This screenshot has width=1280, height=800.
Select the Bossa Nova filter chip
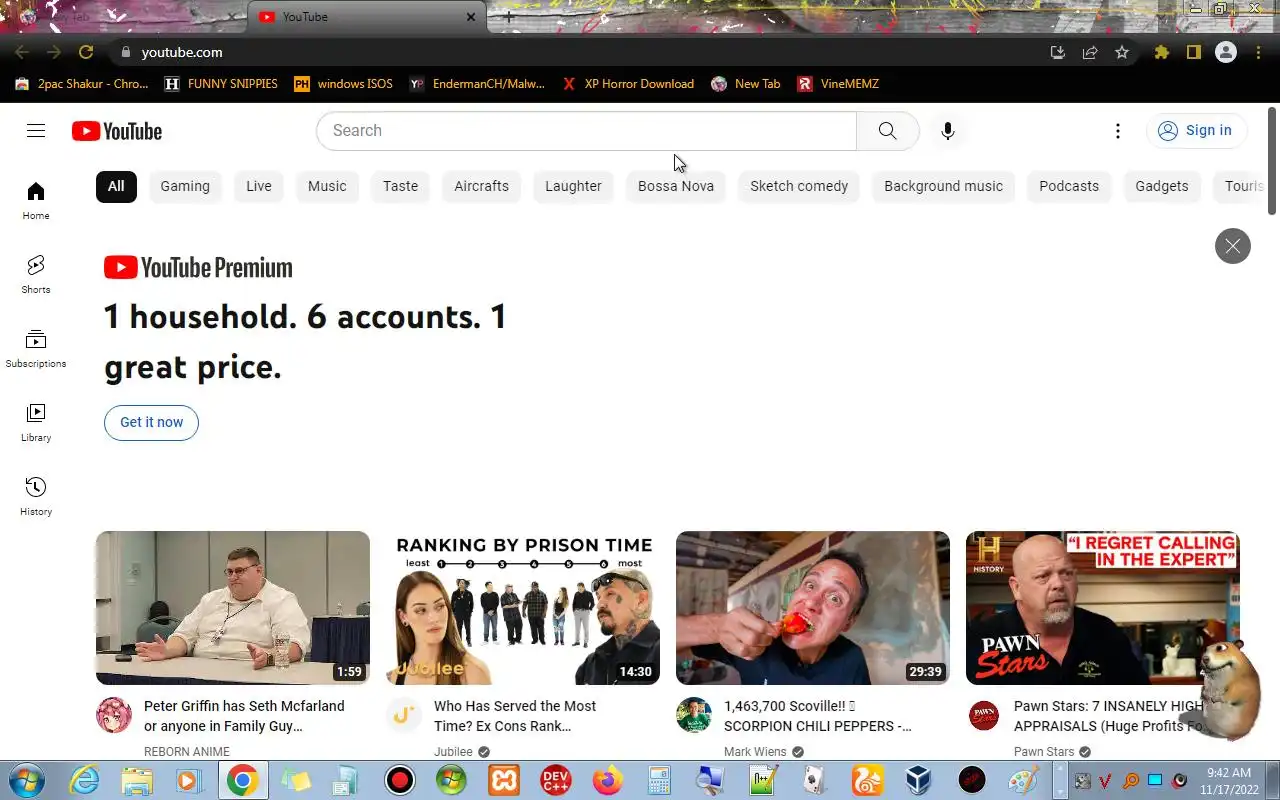676,186
